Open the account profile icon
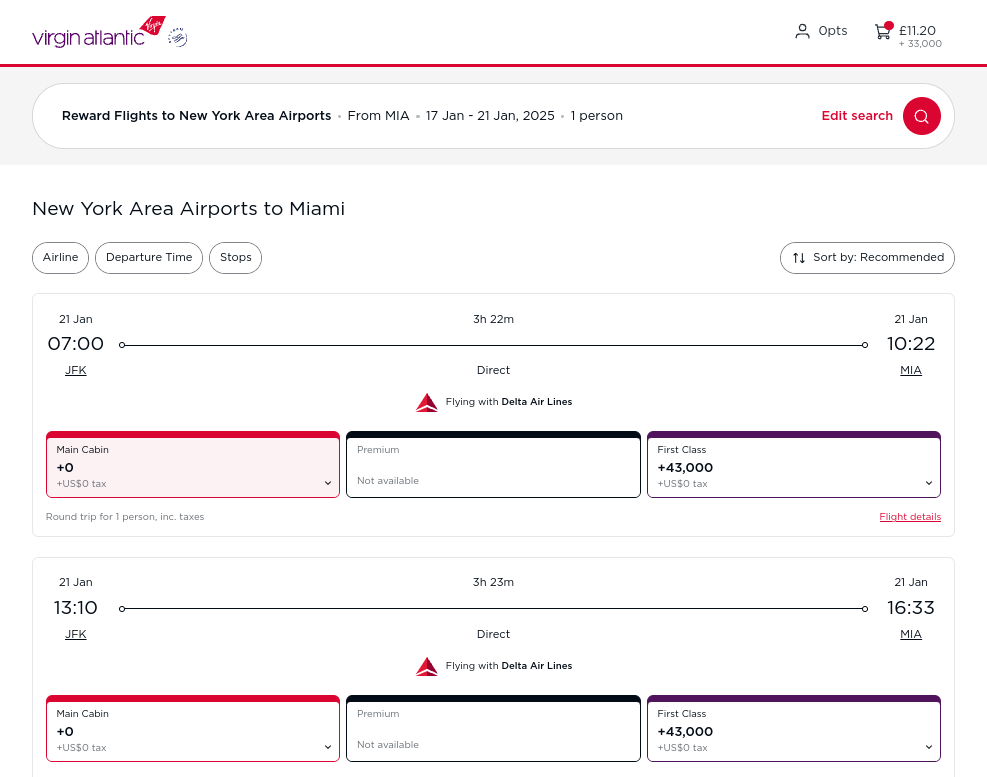This screenshot has height=777, width=987. (x=802, y=31)
